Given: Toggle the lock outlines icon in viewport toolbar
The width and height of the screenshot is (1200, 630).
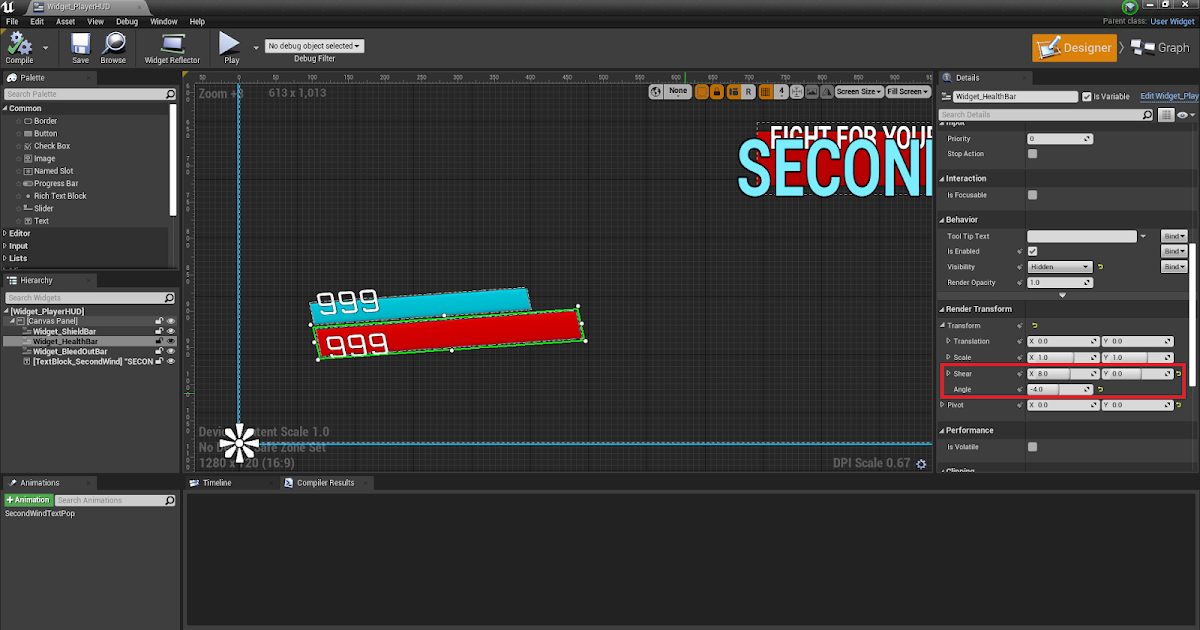Looking at the screenshot, I should coord(717,91).
